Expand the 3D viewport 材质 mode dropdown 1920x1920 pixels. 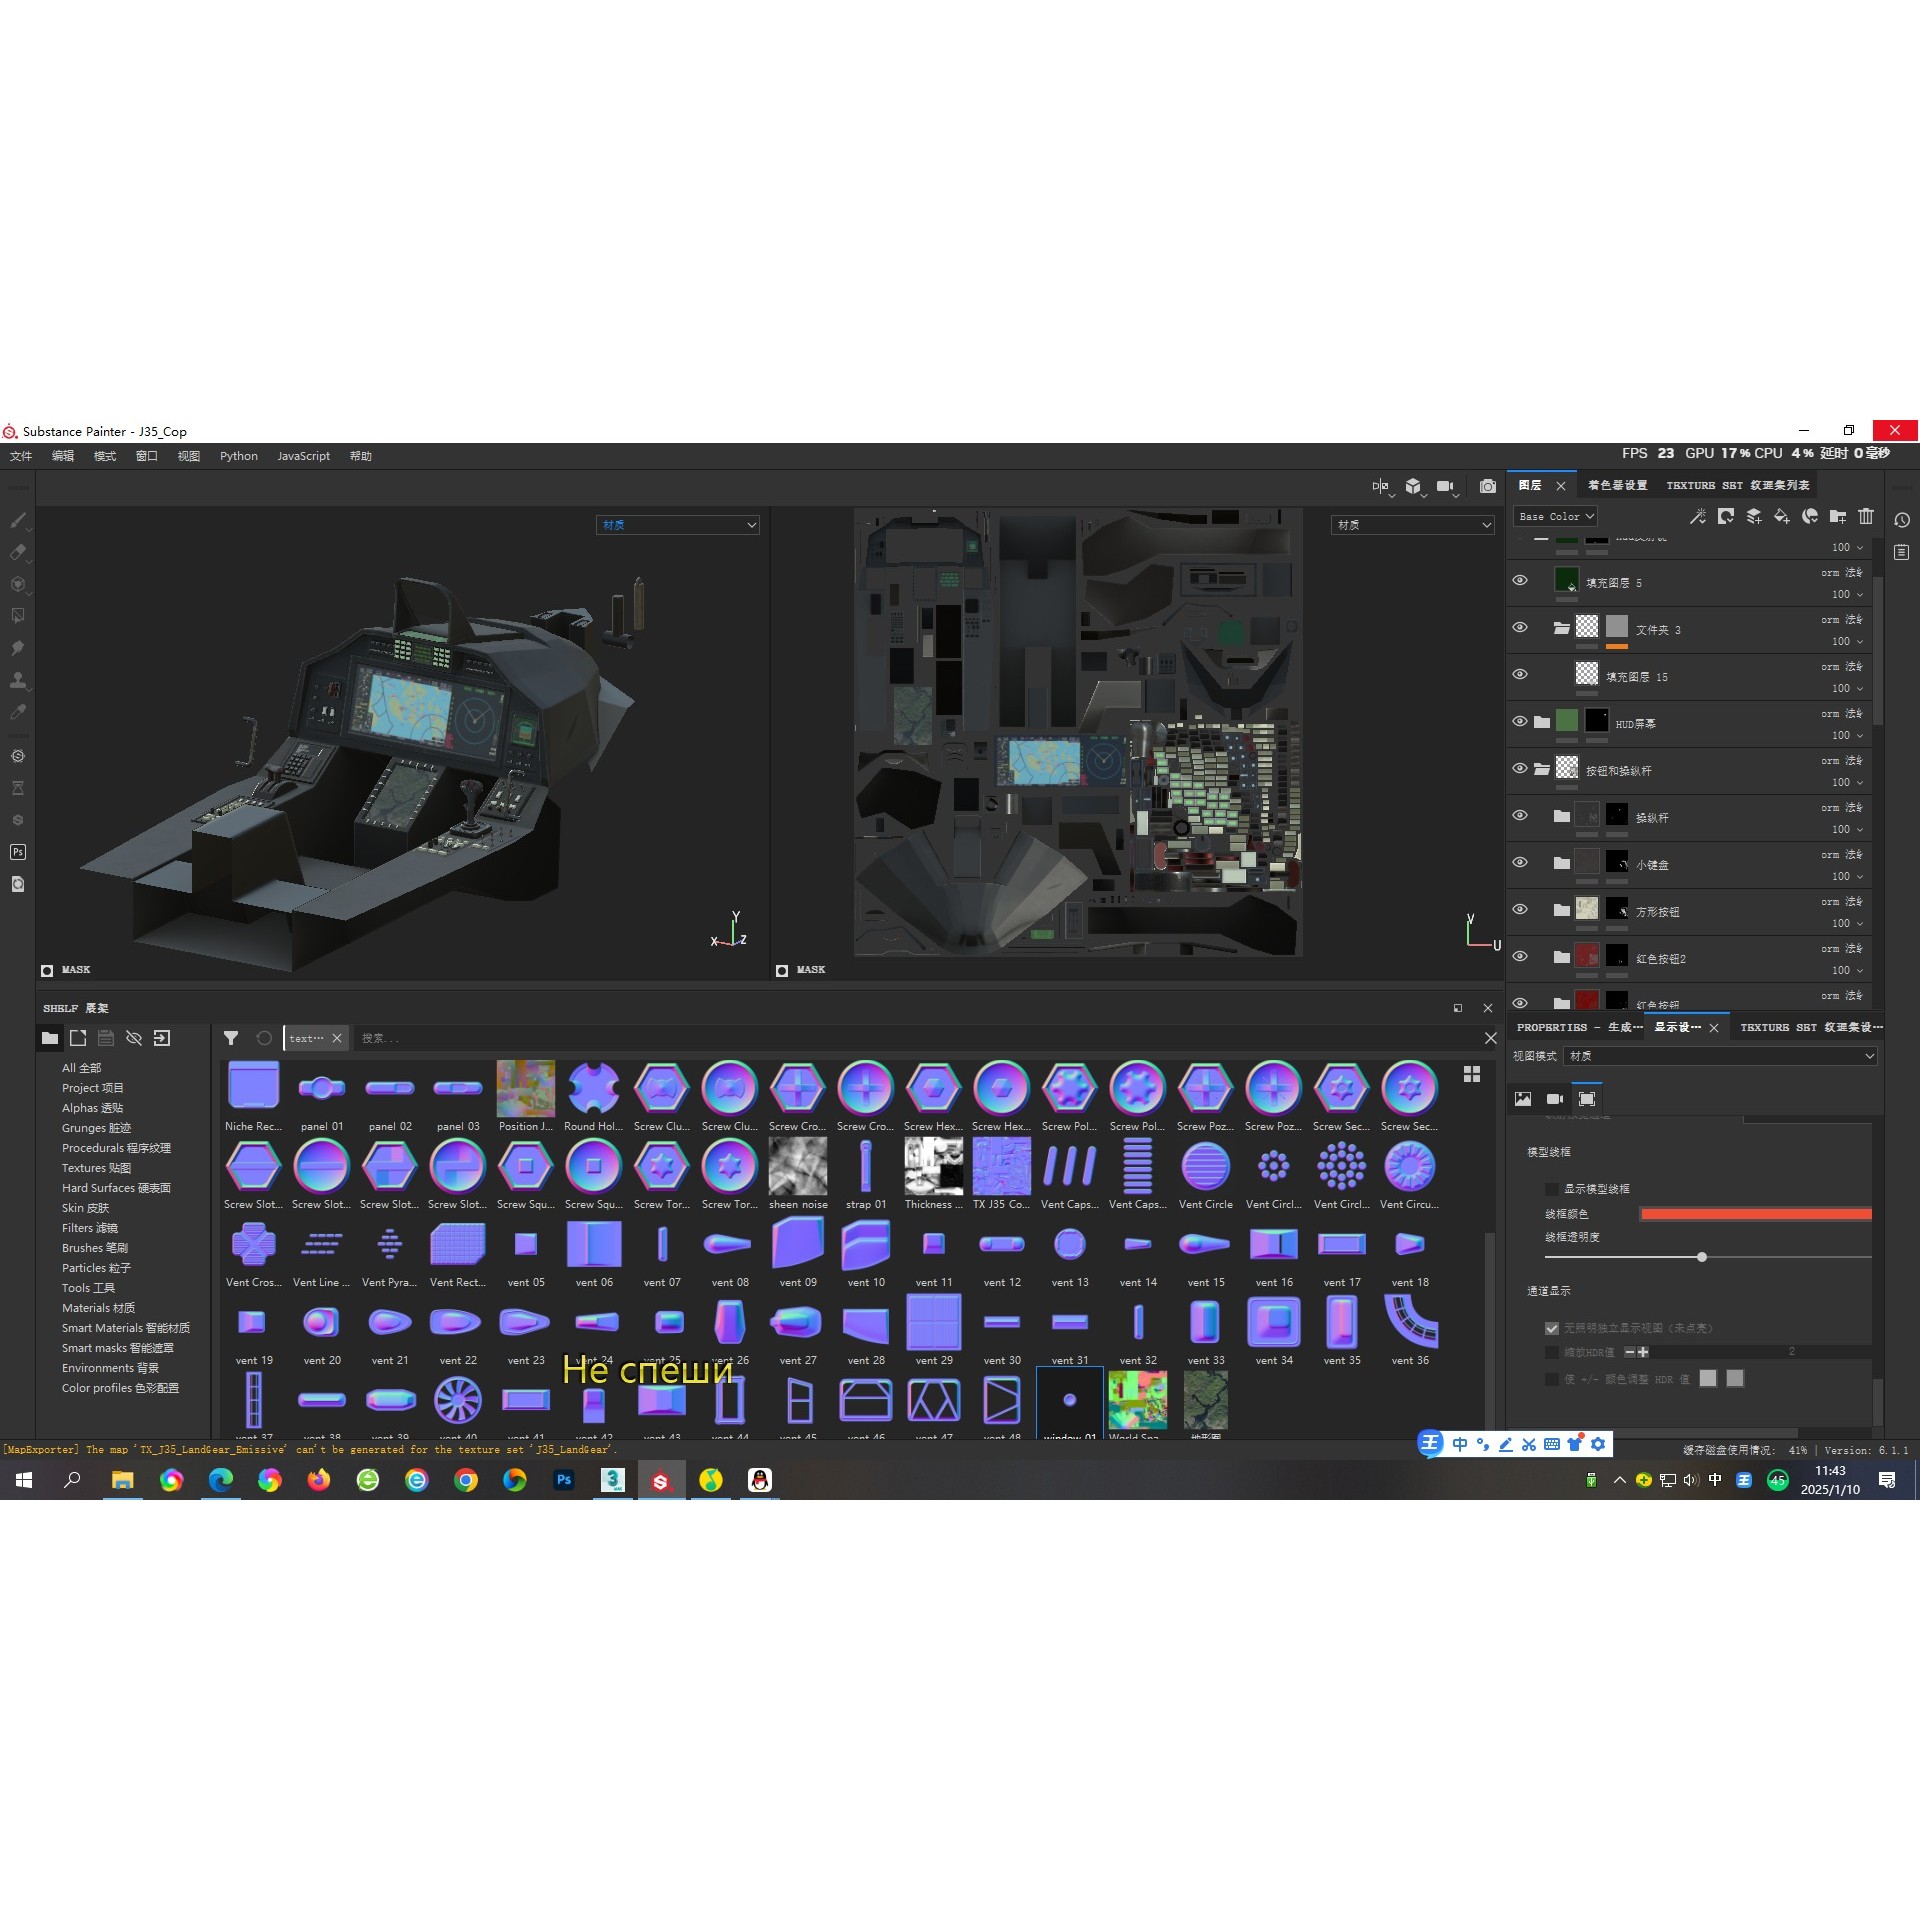pyautogui.click(x=678, y=525)
